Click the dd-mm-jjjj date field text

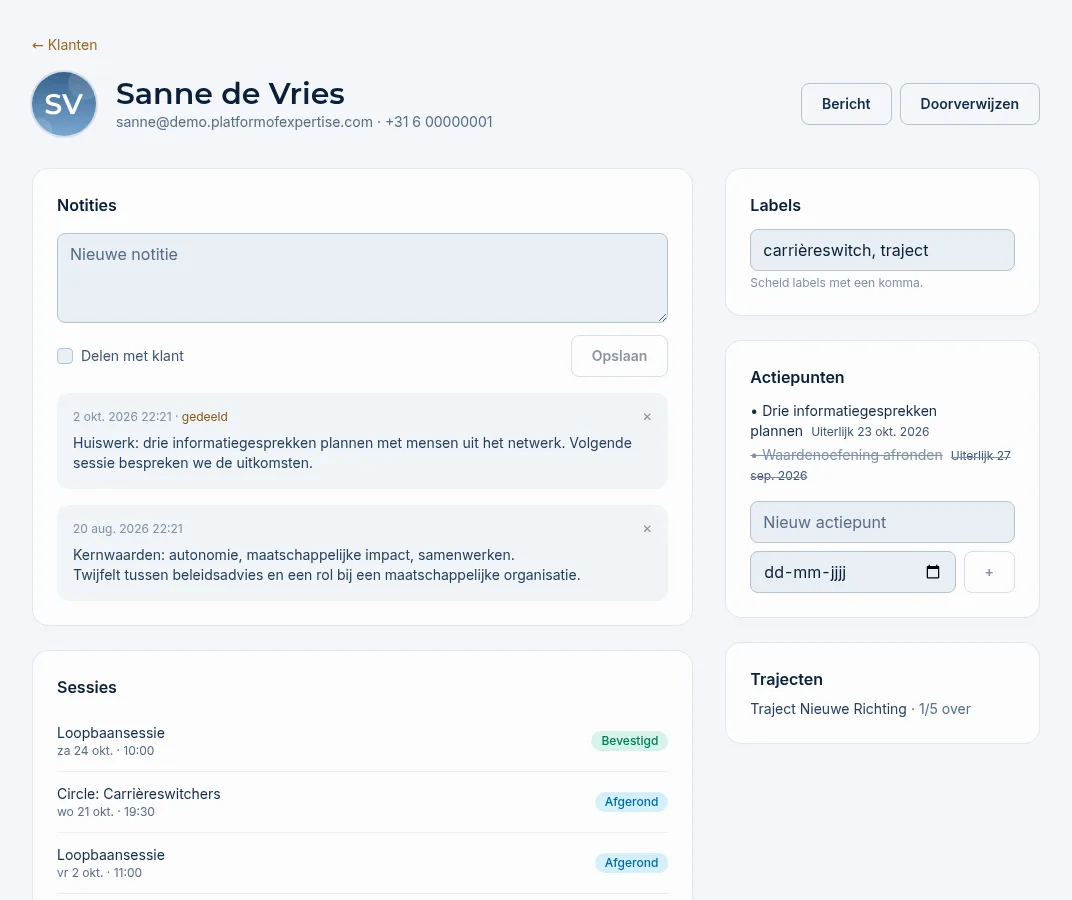point(805,572)
